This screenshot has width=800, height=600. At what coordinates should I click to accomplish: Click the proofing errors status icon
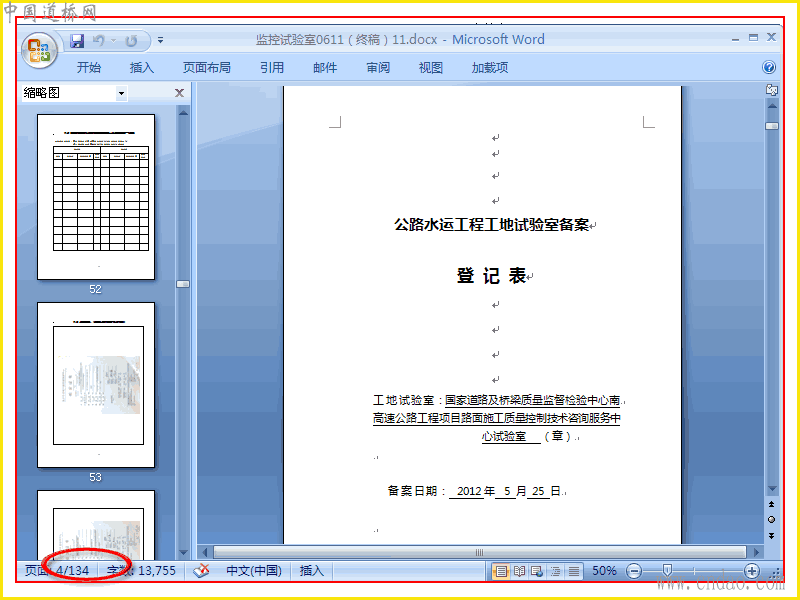(x=201, y=570)
